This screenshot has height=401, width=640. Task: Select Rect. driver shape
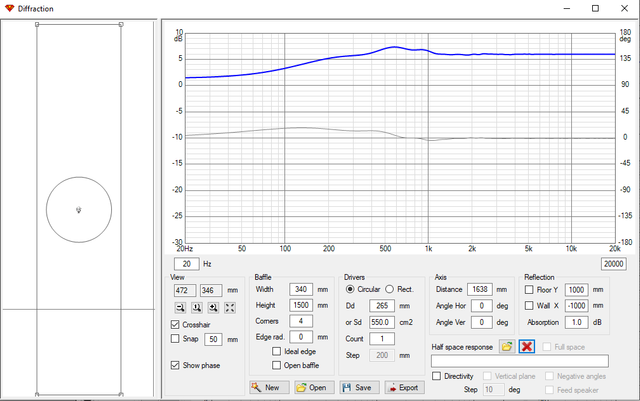point(390,289)
